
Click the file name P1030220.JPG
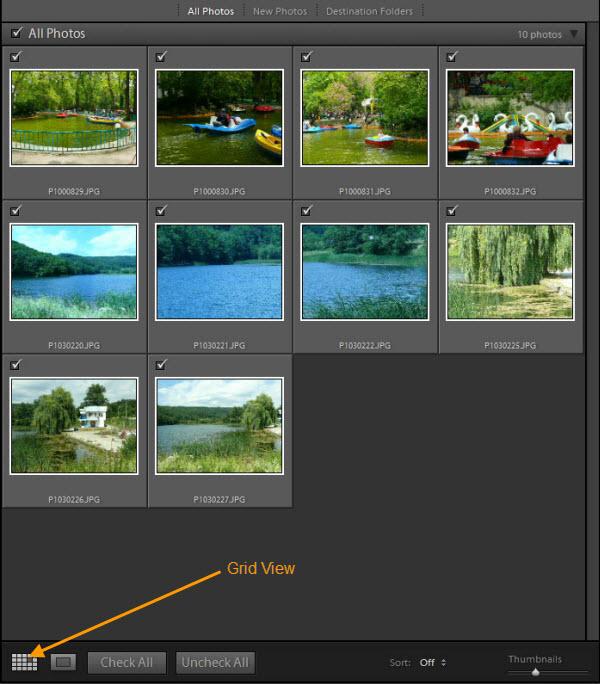[x=74, y=345]
